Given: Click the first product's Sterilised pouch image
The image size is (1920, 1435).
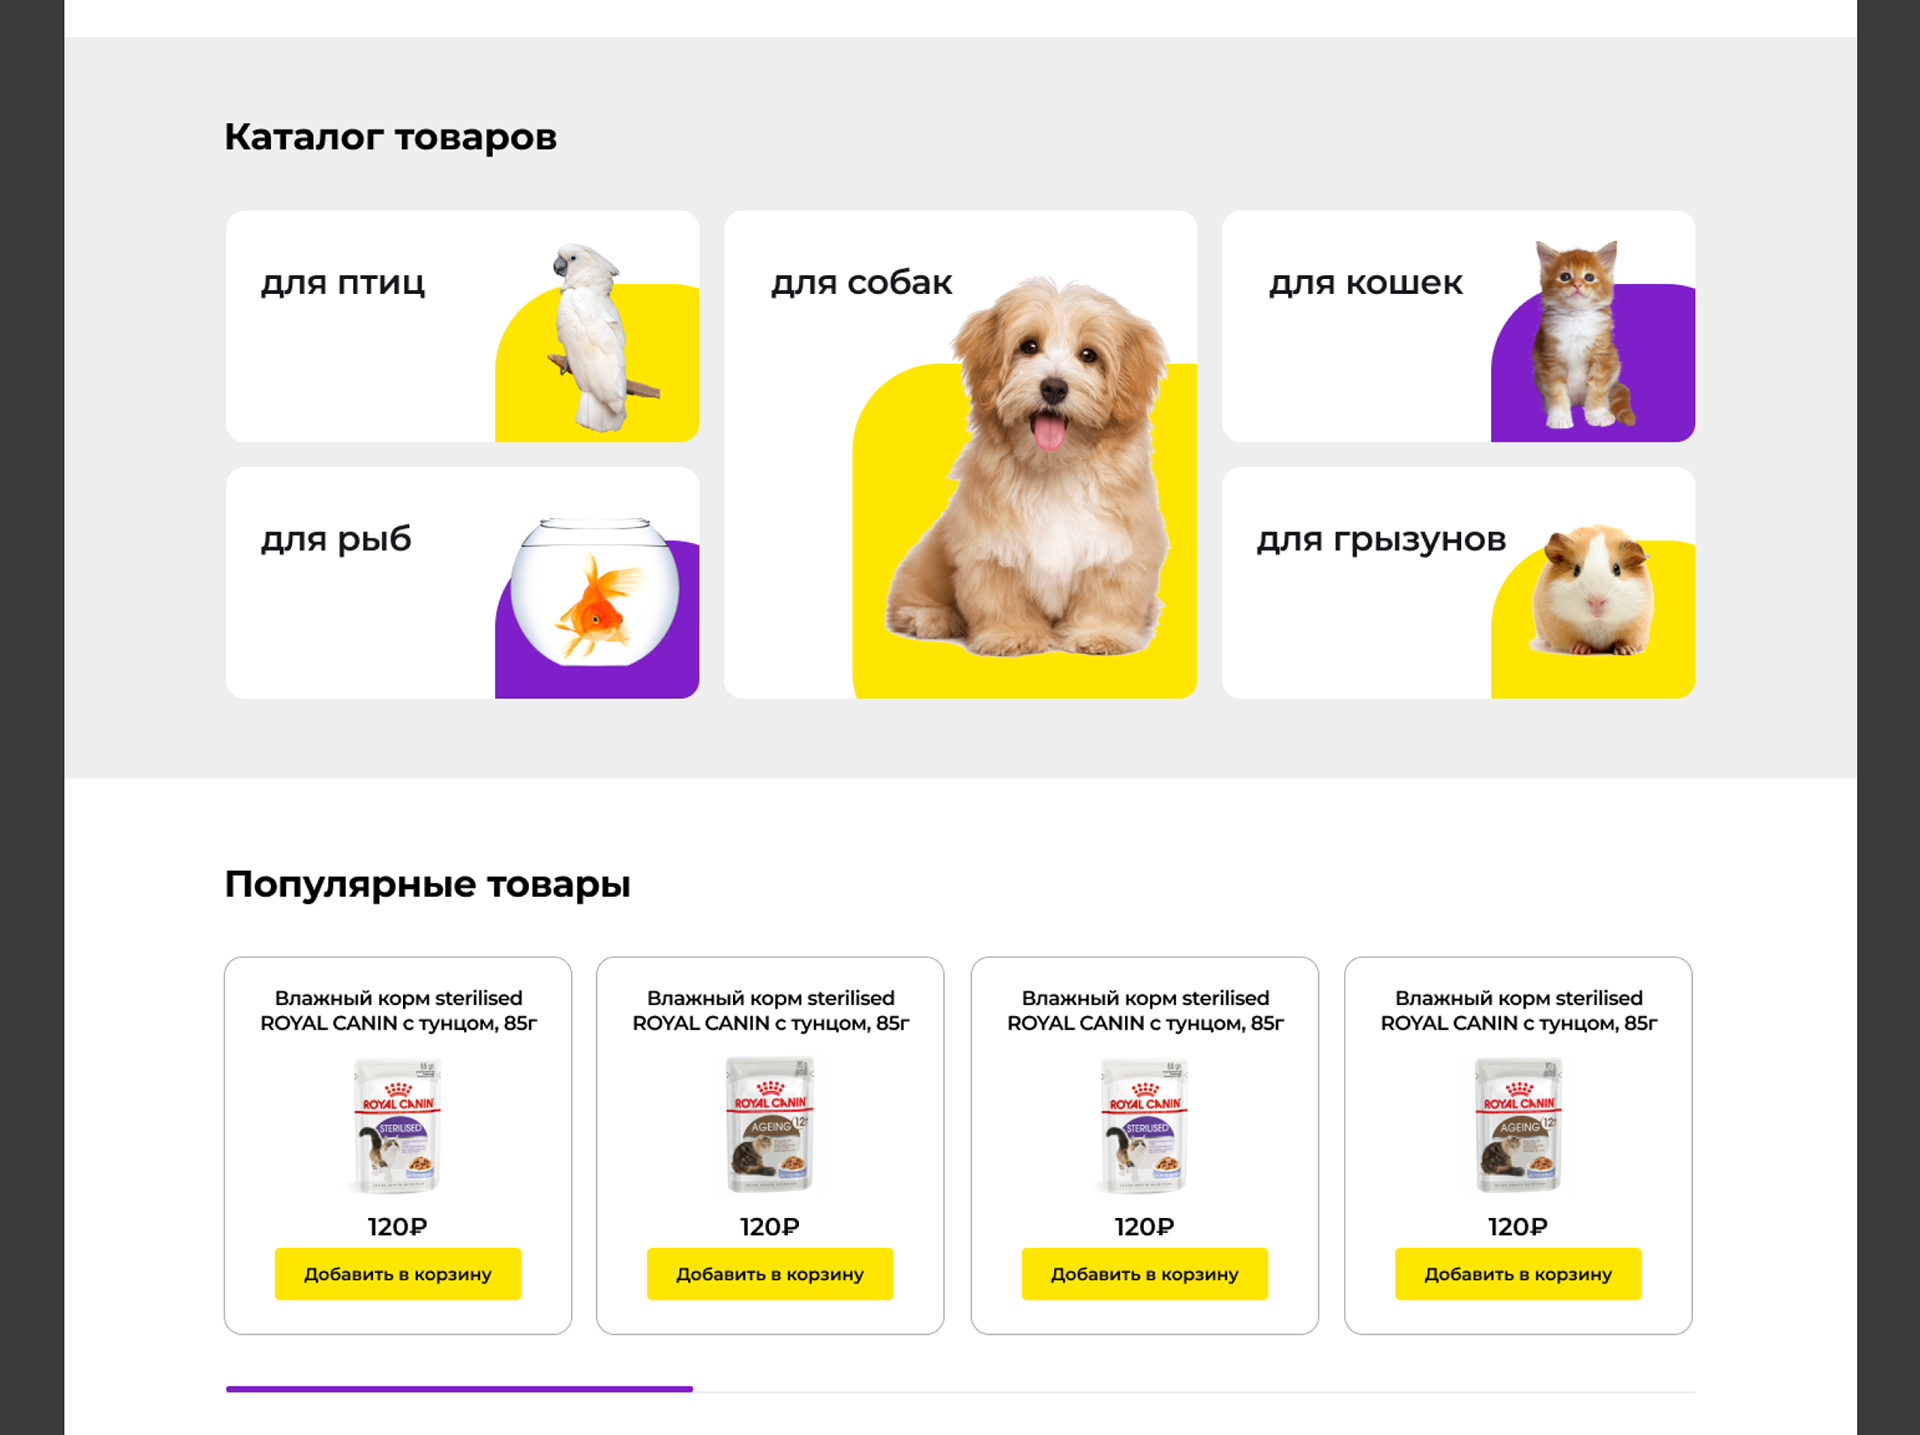Looking at the screenshot, I should (x=398, y=1126).
